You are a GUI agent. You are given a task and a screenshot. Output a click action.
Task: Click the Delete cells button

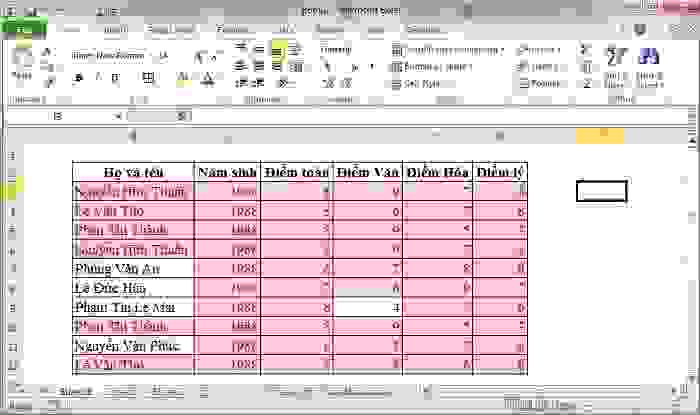pyautogui.click(x=539, y=67)
